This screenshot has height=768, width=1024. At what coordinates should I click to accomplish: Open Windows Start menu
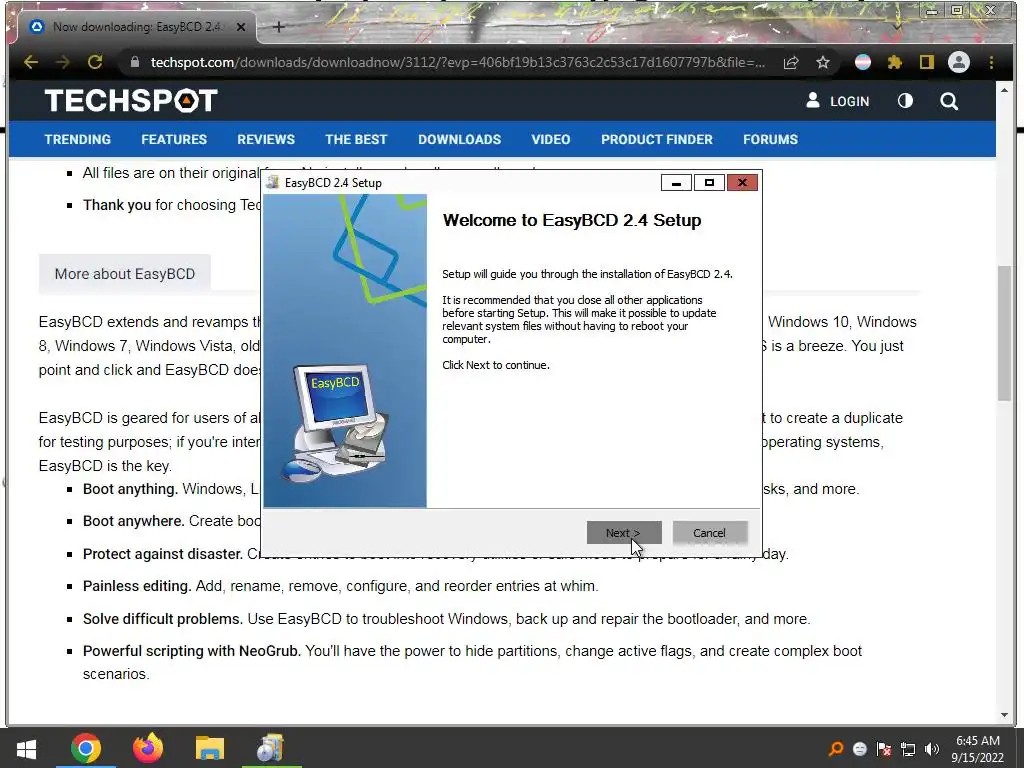pyautogui.click(x=26, y=748)
